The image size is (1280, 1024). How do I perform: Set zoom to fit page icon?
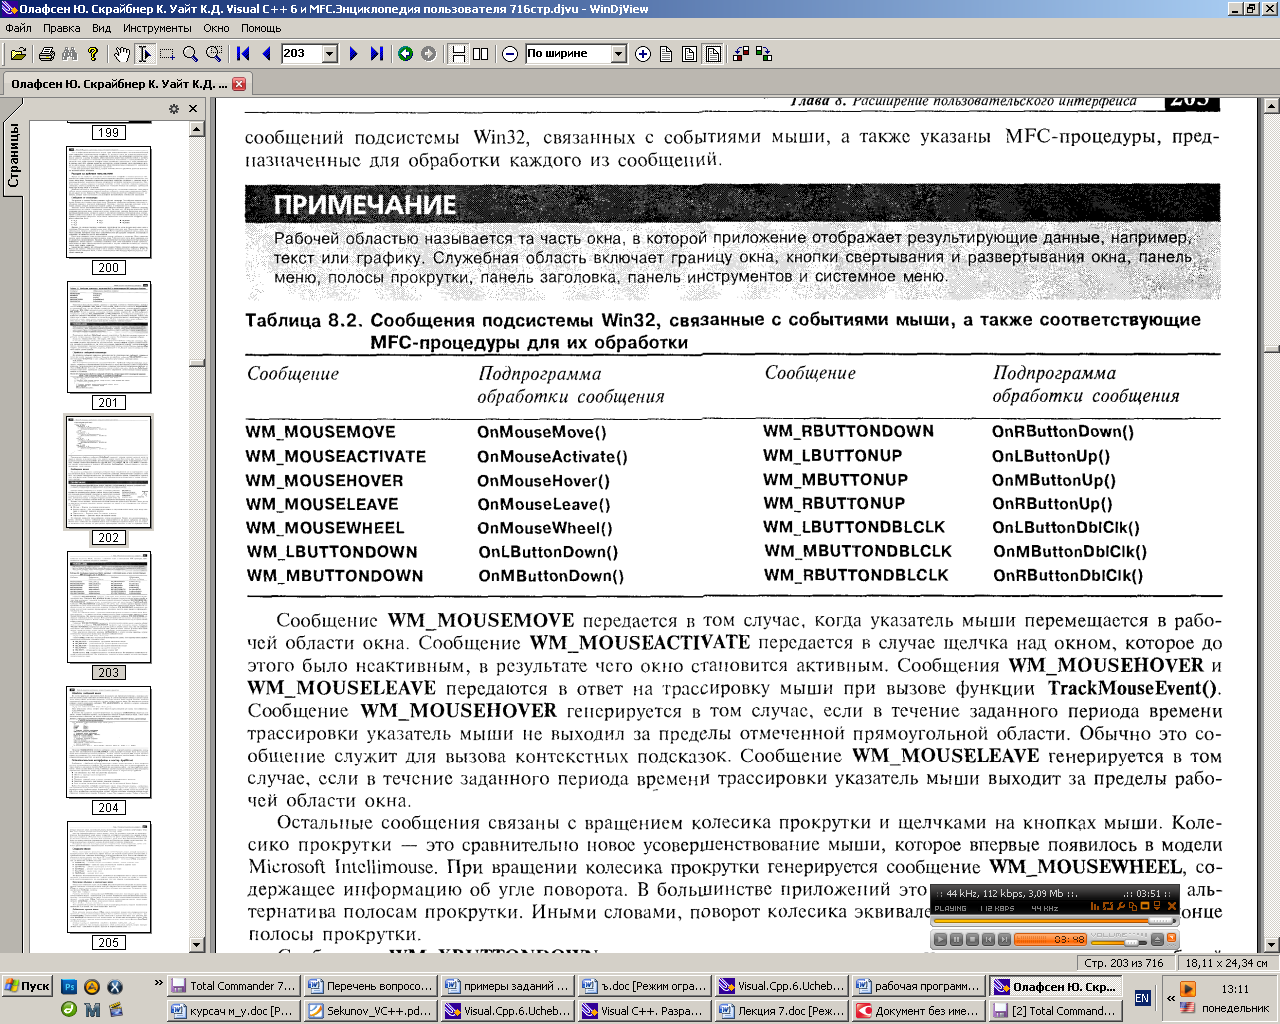pos(689,54)
